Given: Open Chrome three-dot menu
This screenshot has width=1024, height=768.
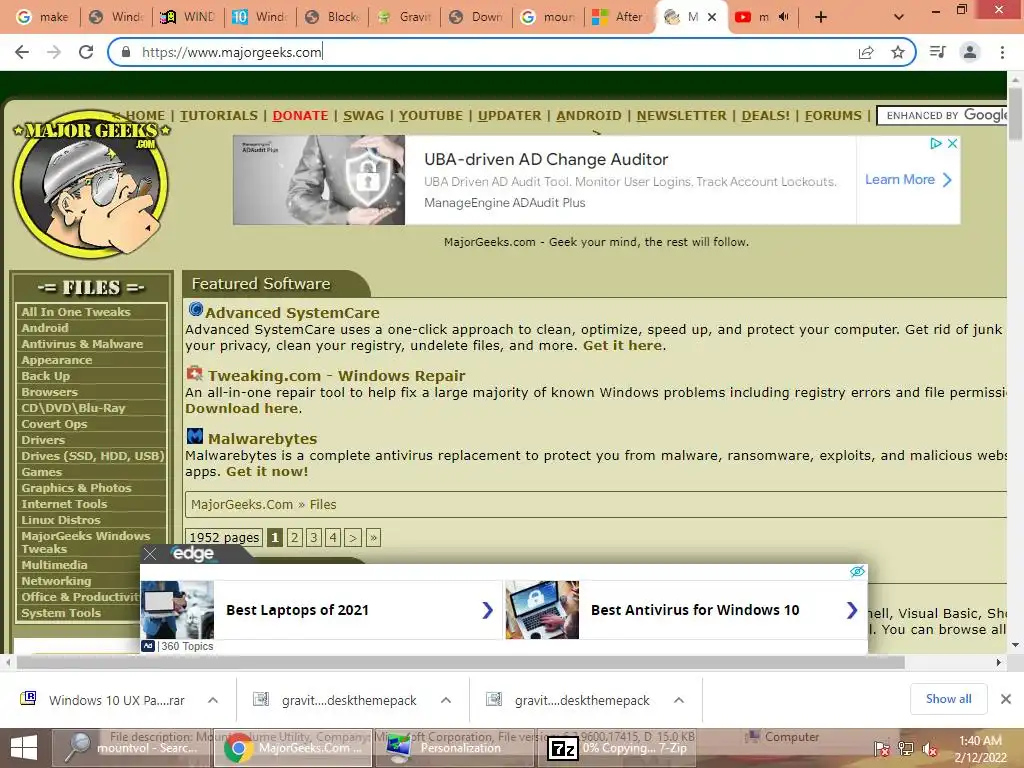Looking at the screenshot, I should 1002,52.
